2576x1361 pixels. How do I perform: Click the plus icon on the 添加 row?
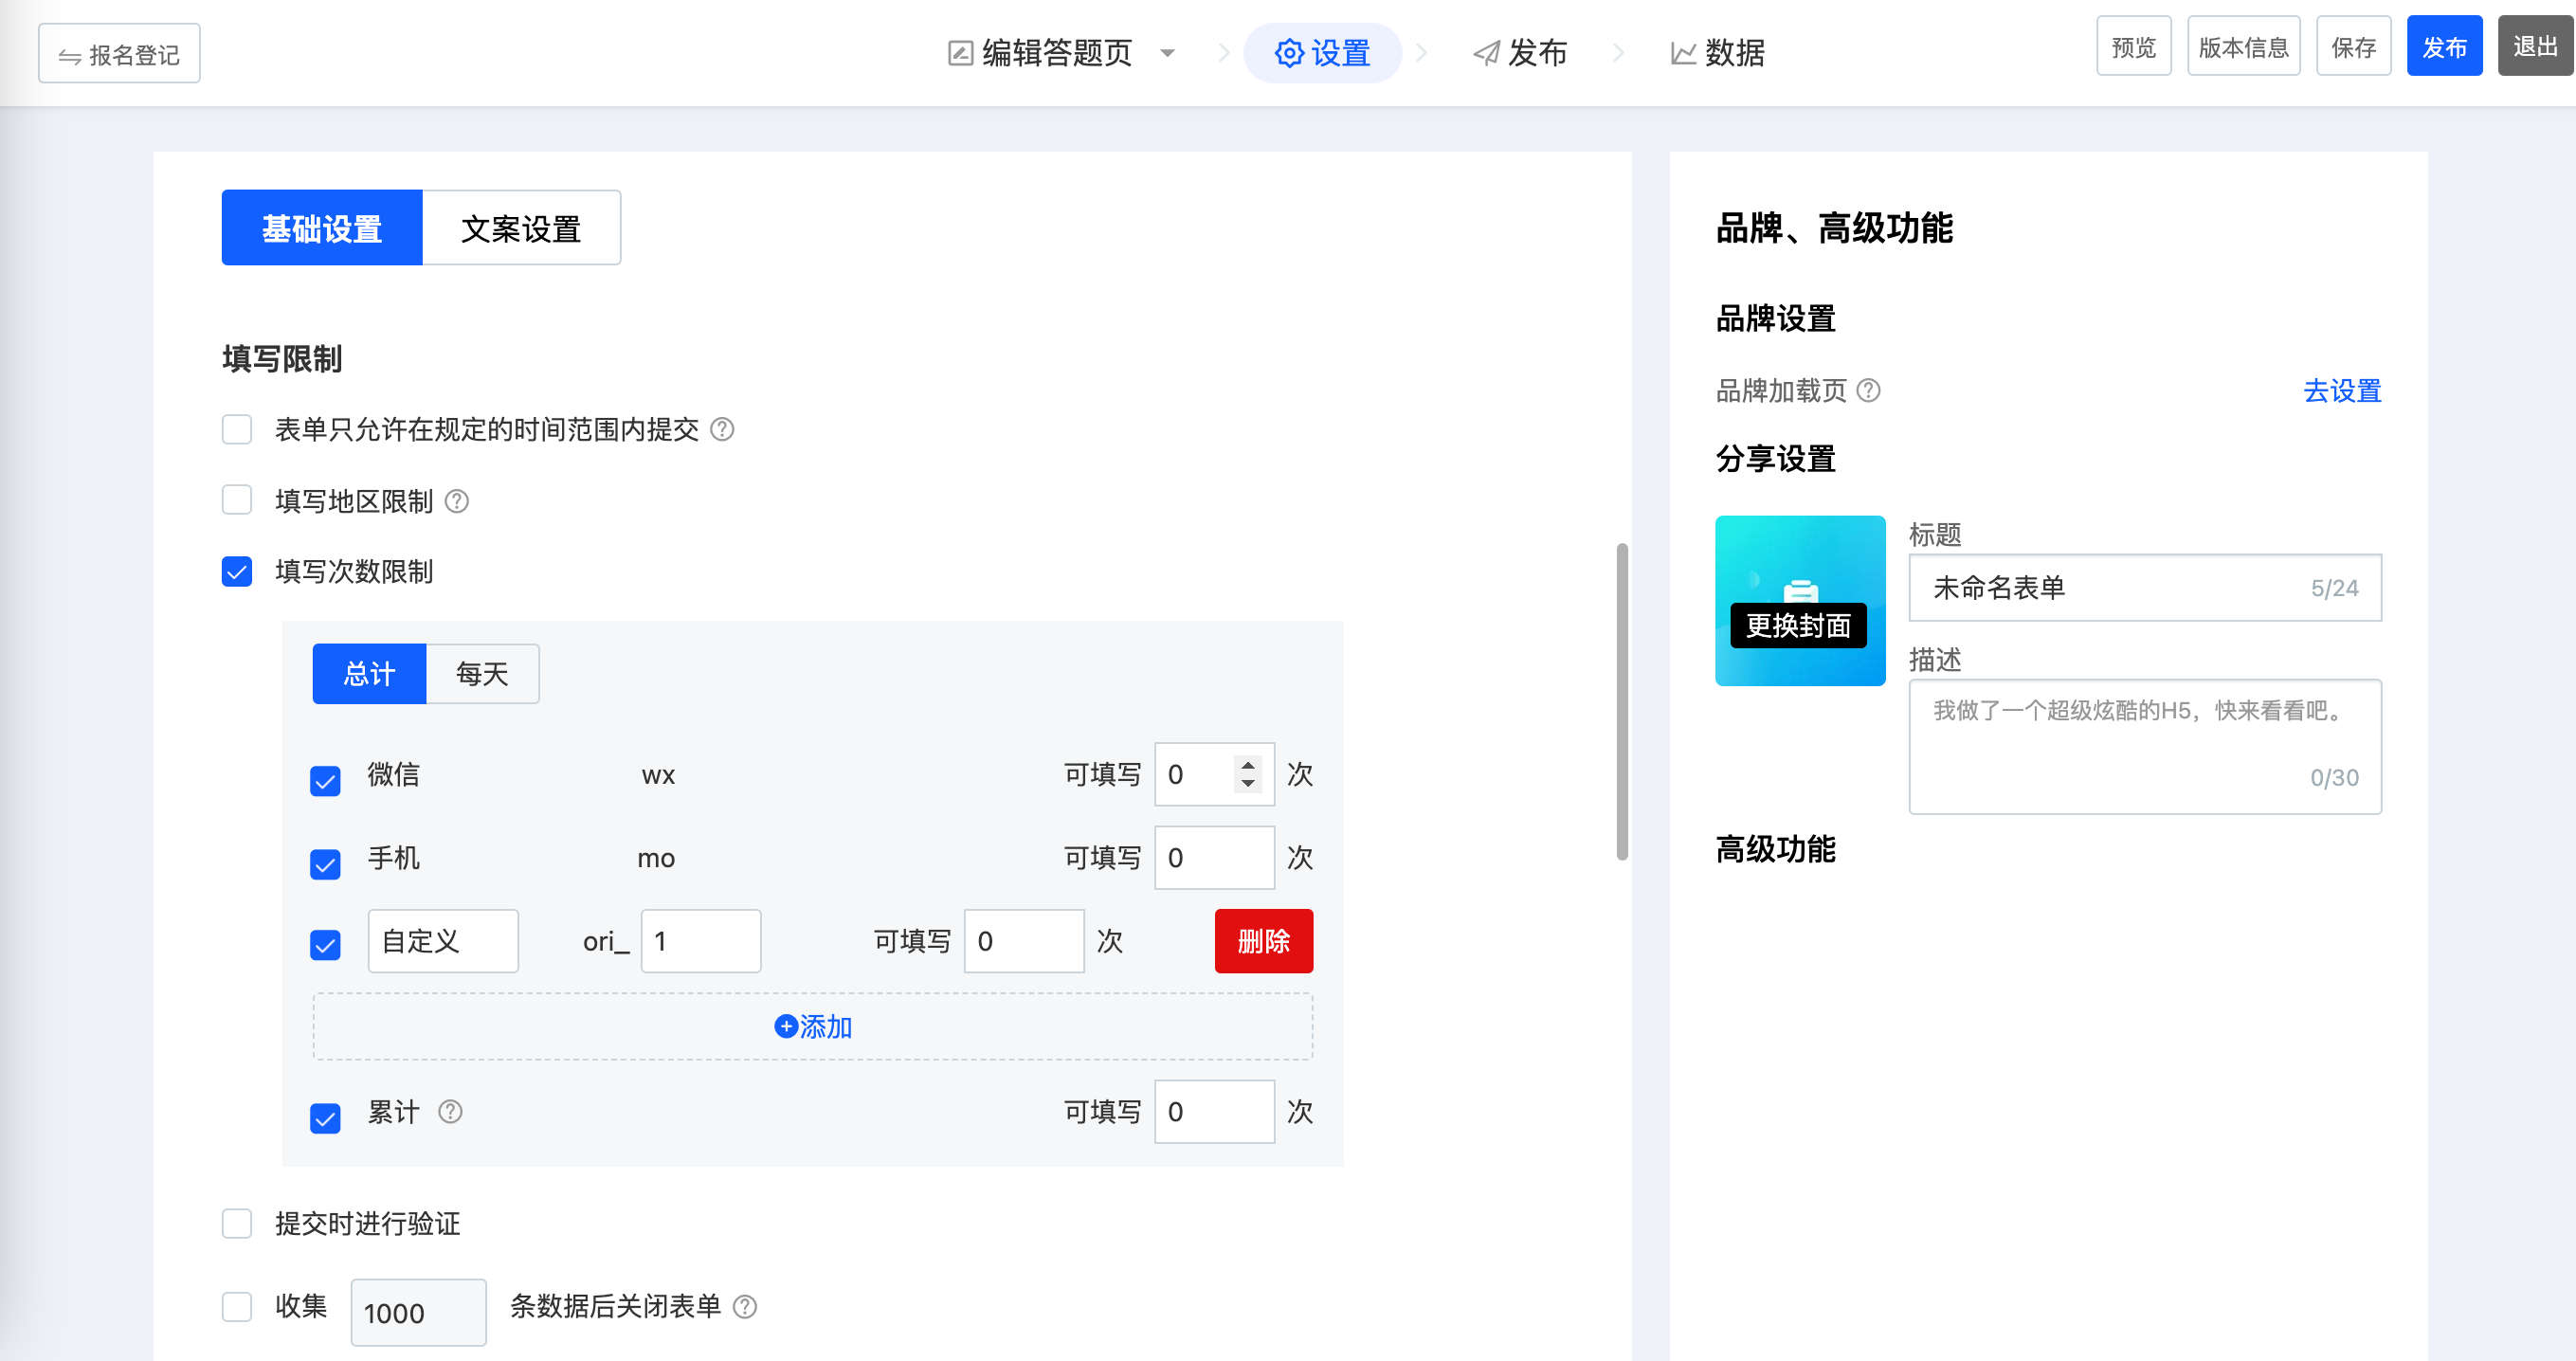coord(786,1026)
